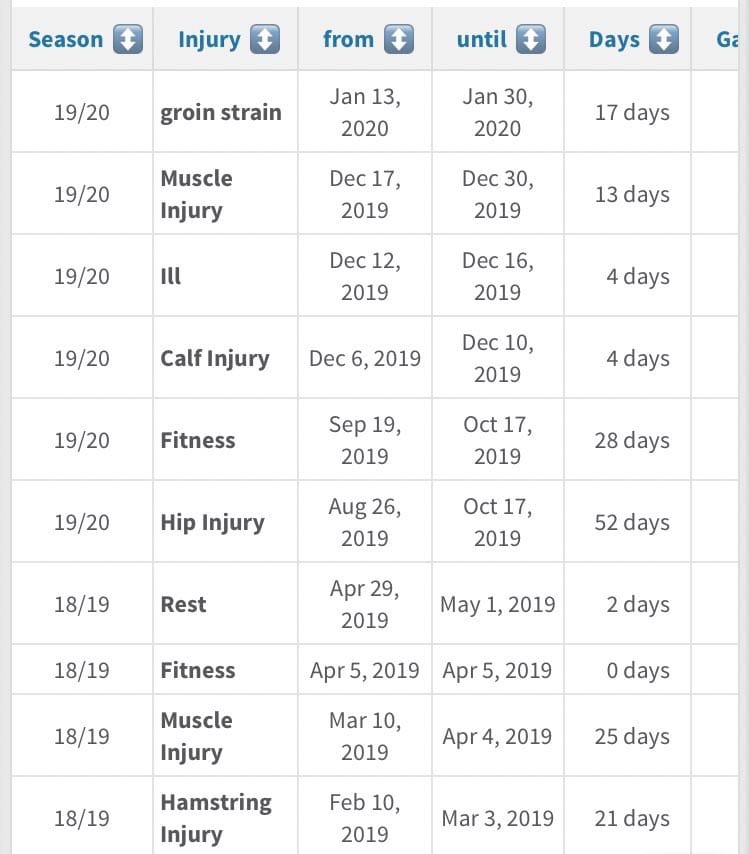Click the Hip Injury entry
The height and width of the screenshot is (854, 749).
coord(213,522)
